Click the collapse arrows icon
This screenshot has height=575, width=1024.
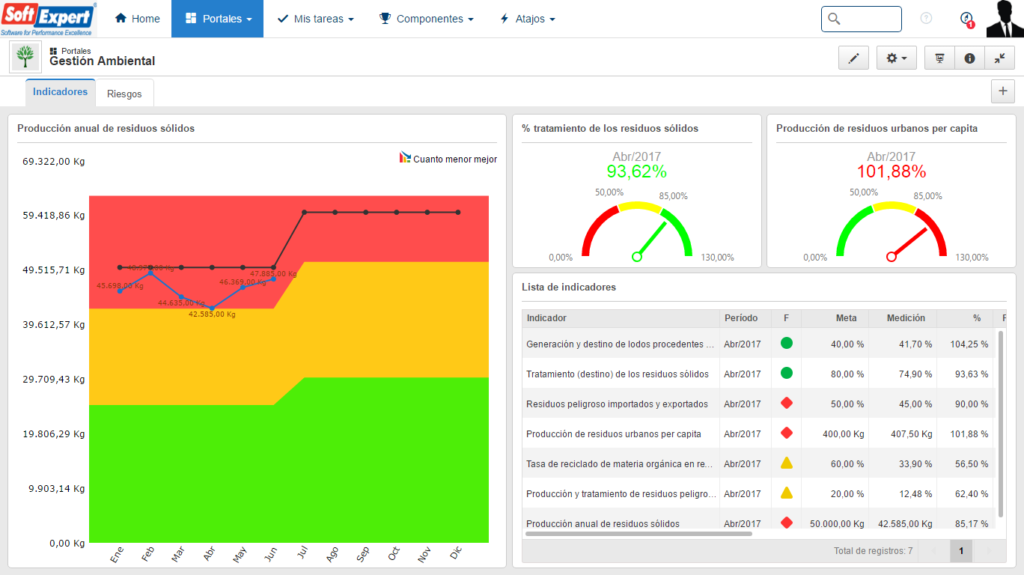pyautogui.click(x=999, y=58)
